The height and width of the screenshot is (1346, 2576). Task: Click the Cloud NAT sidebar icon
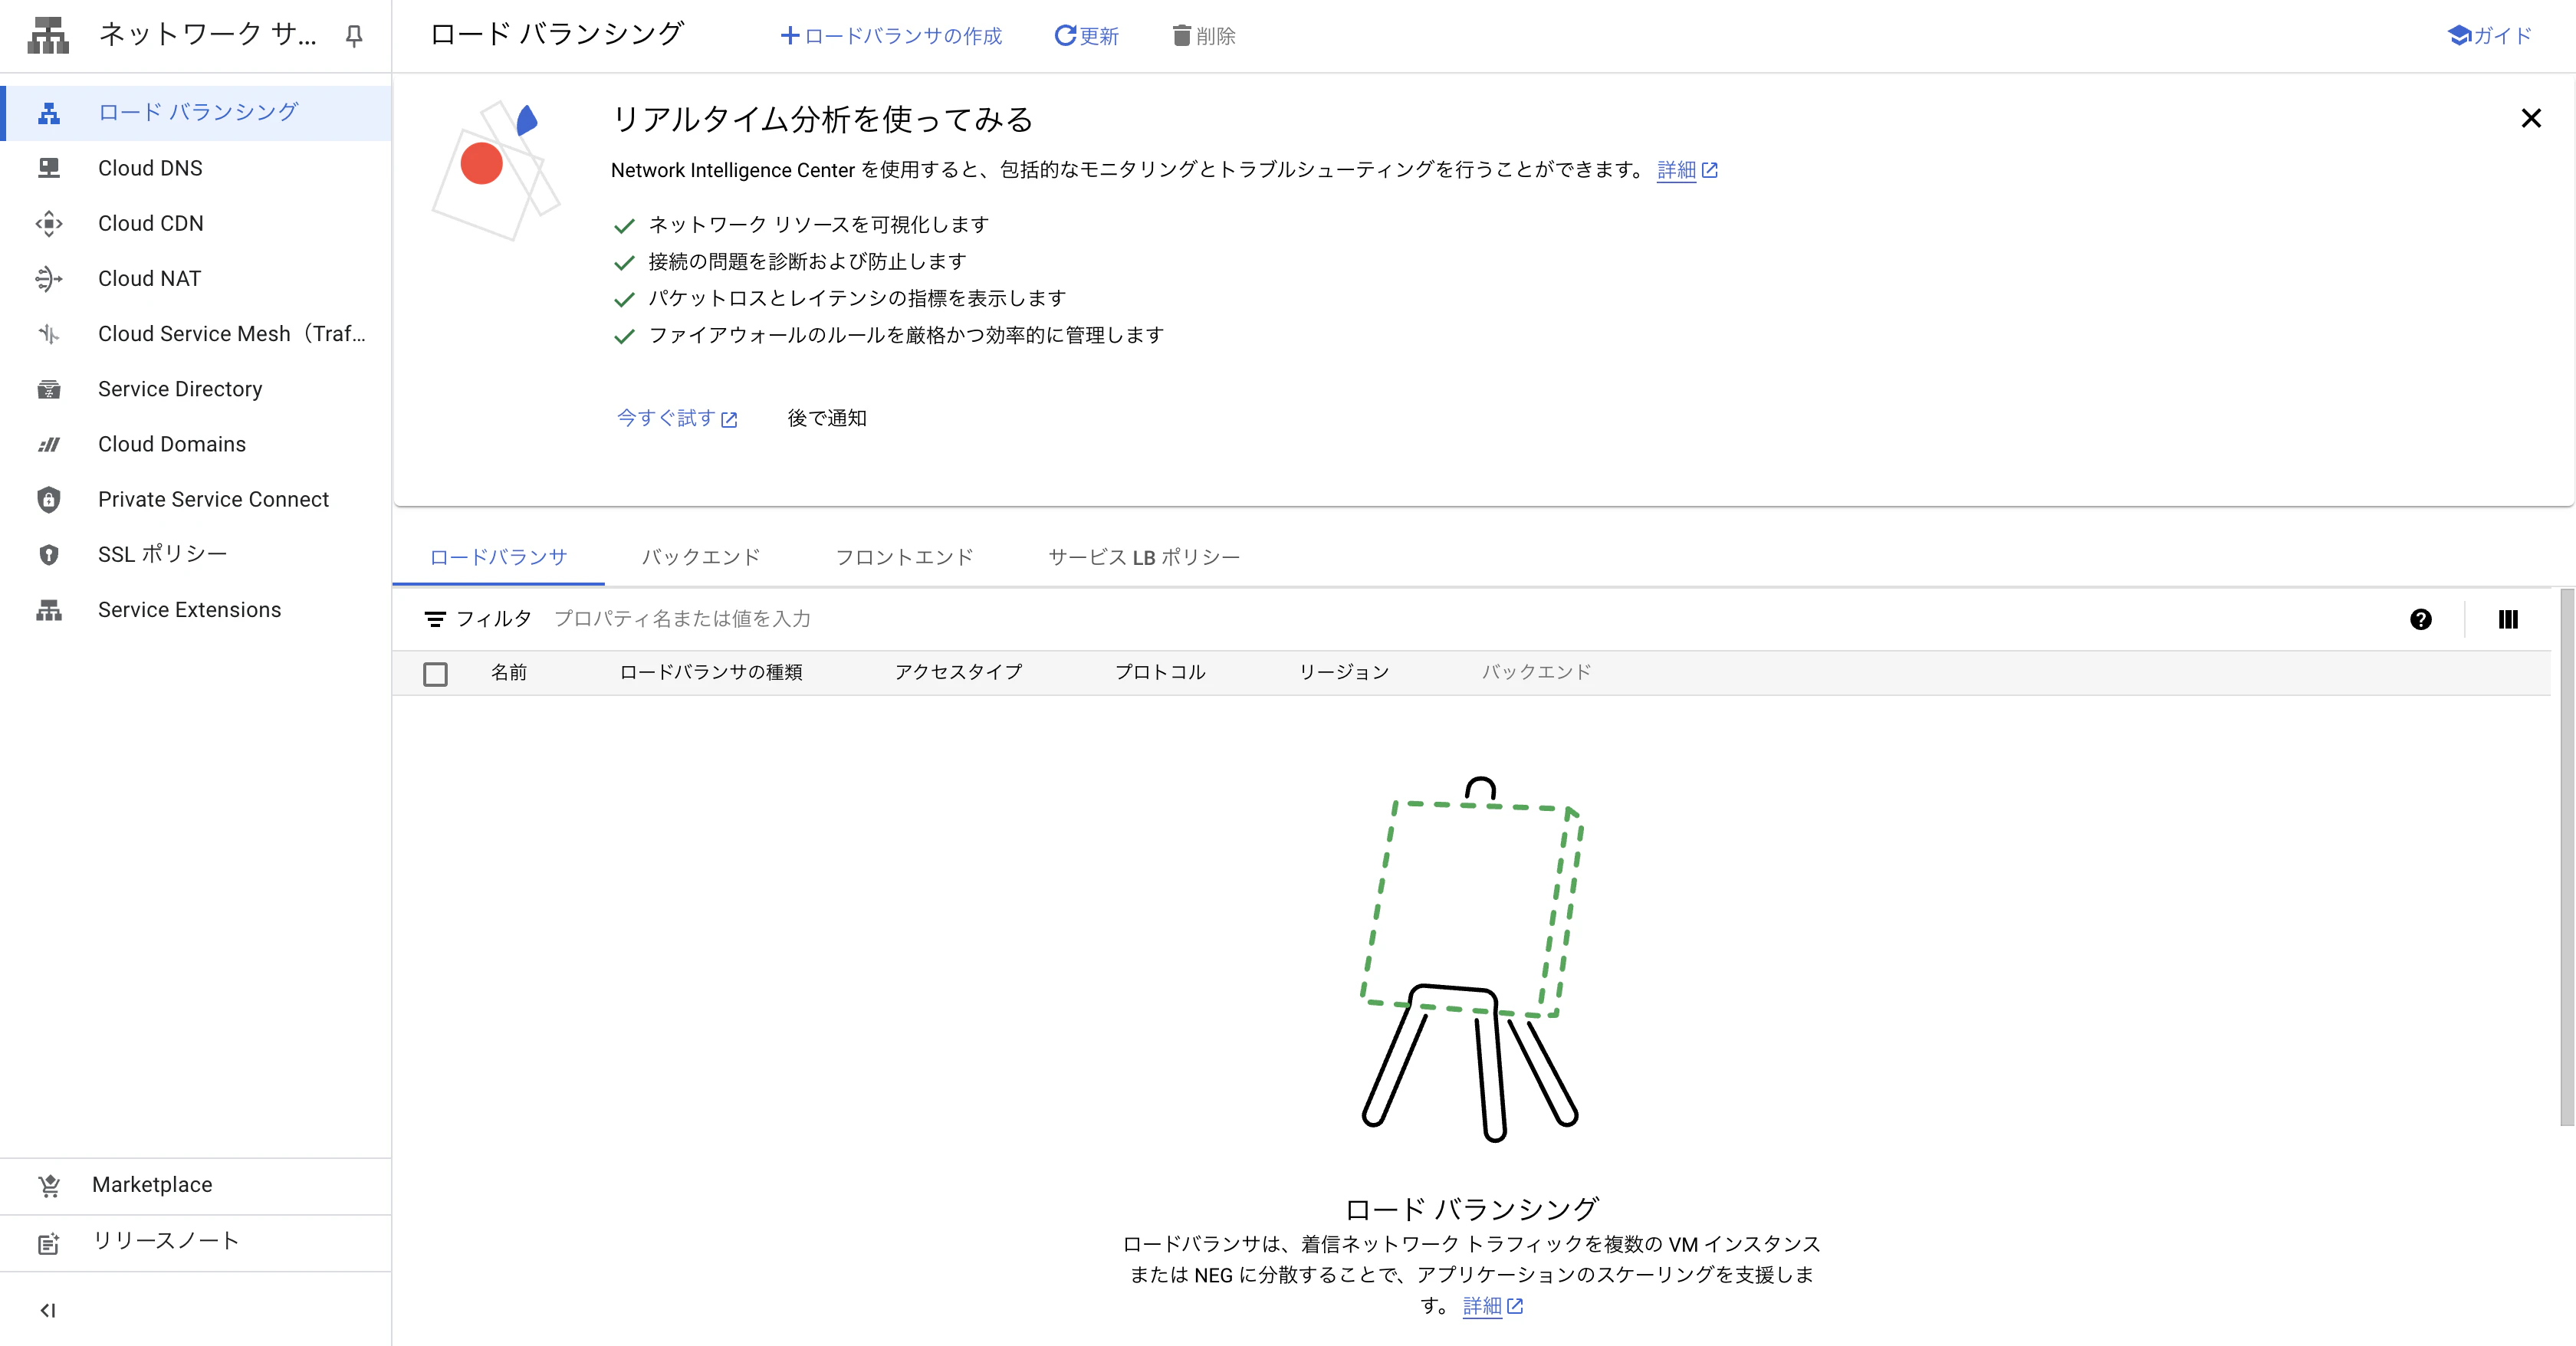coord(49,278)
